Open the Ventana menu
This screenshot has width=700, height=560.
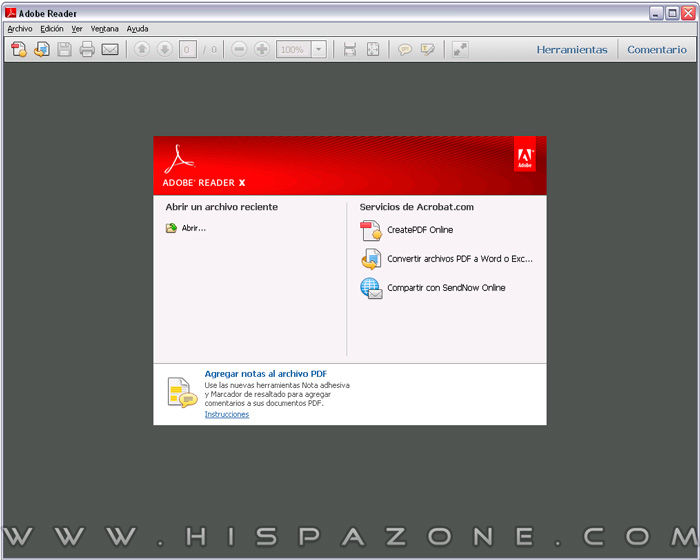[104, 29]
